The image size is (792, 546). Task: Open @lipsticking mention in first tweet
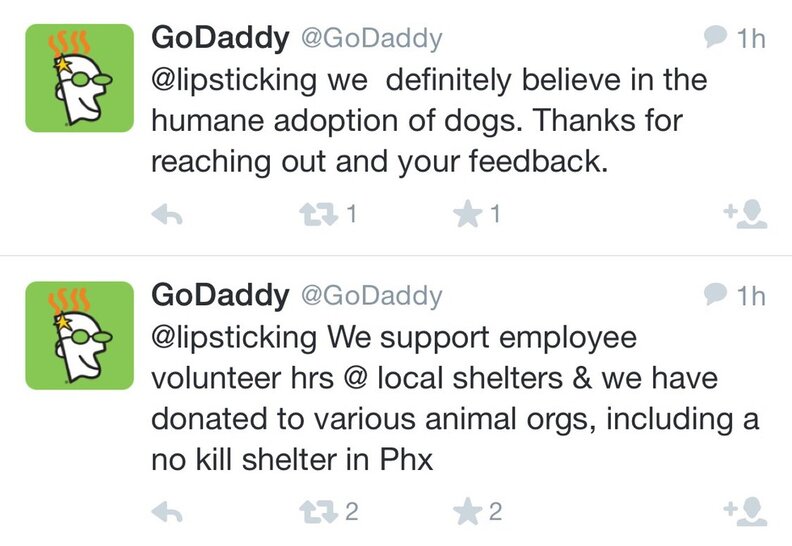[x=234, y=80]
